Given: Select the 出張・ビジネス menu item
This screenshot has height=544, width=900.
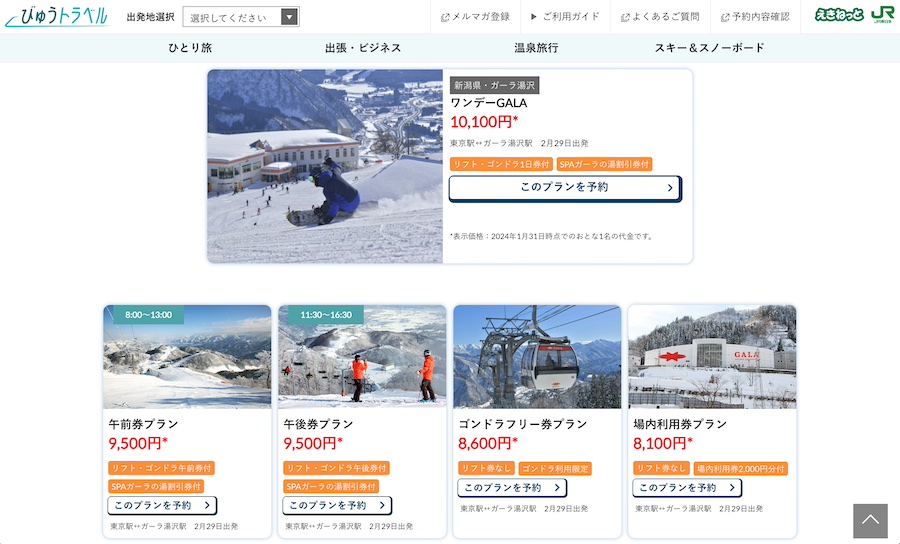Looking at the screenshot, I should pos(363,48).
